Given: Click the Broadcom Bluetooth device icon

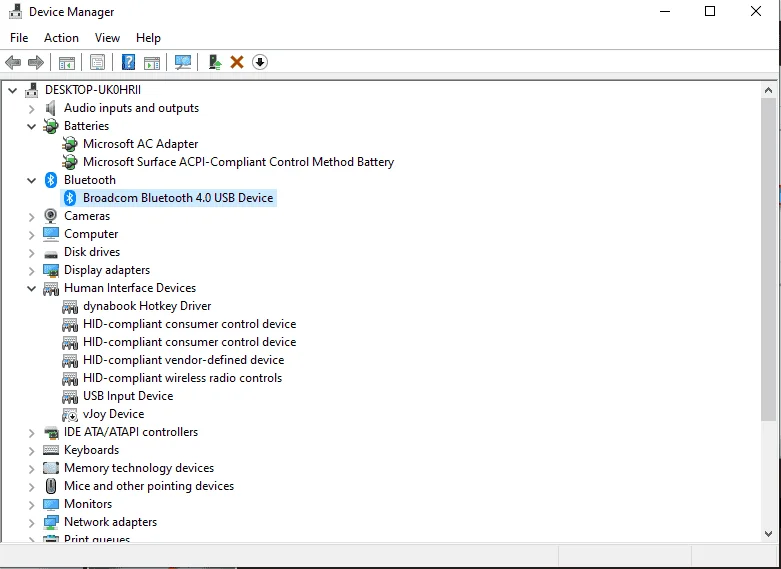Looking at the screenshot, I should click(70, 198).
